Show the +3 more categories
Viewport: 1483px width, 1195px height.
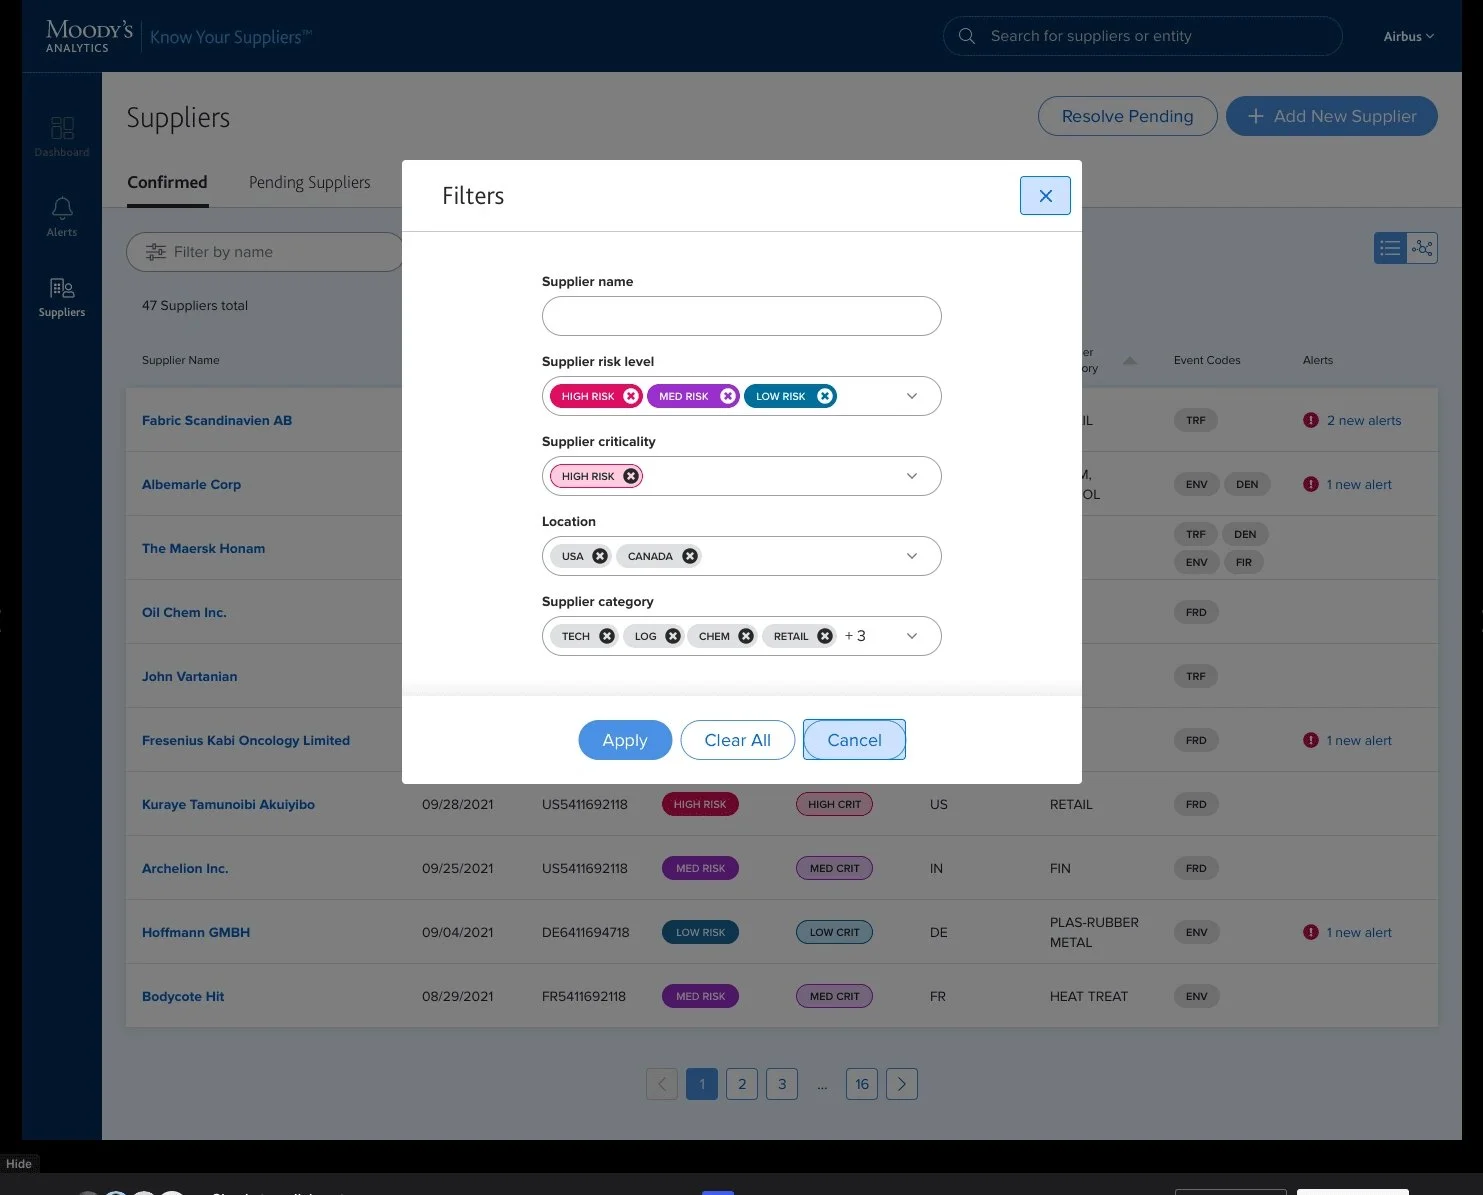click(855, 636)
